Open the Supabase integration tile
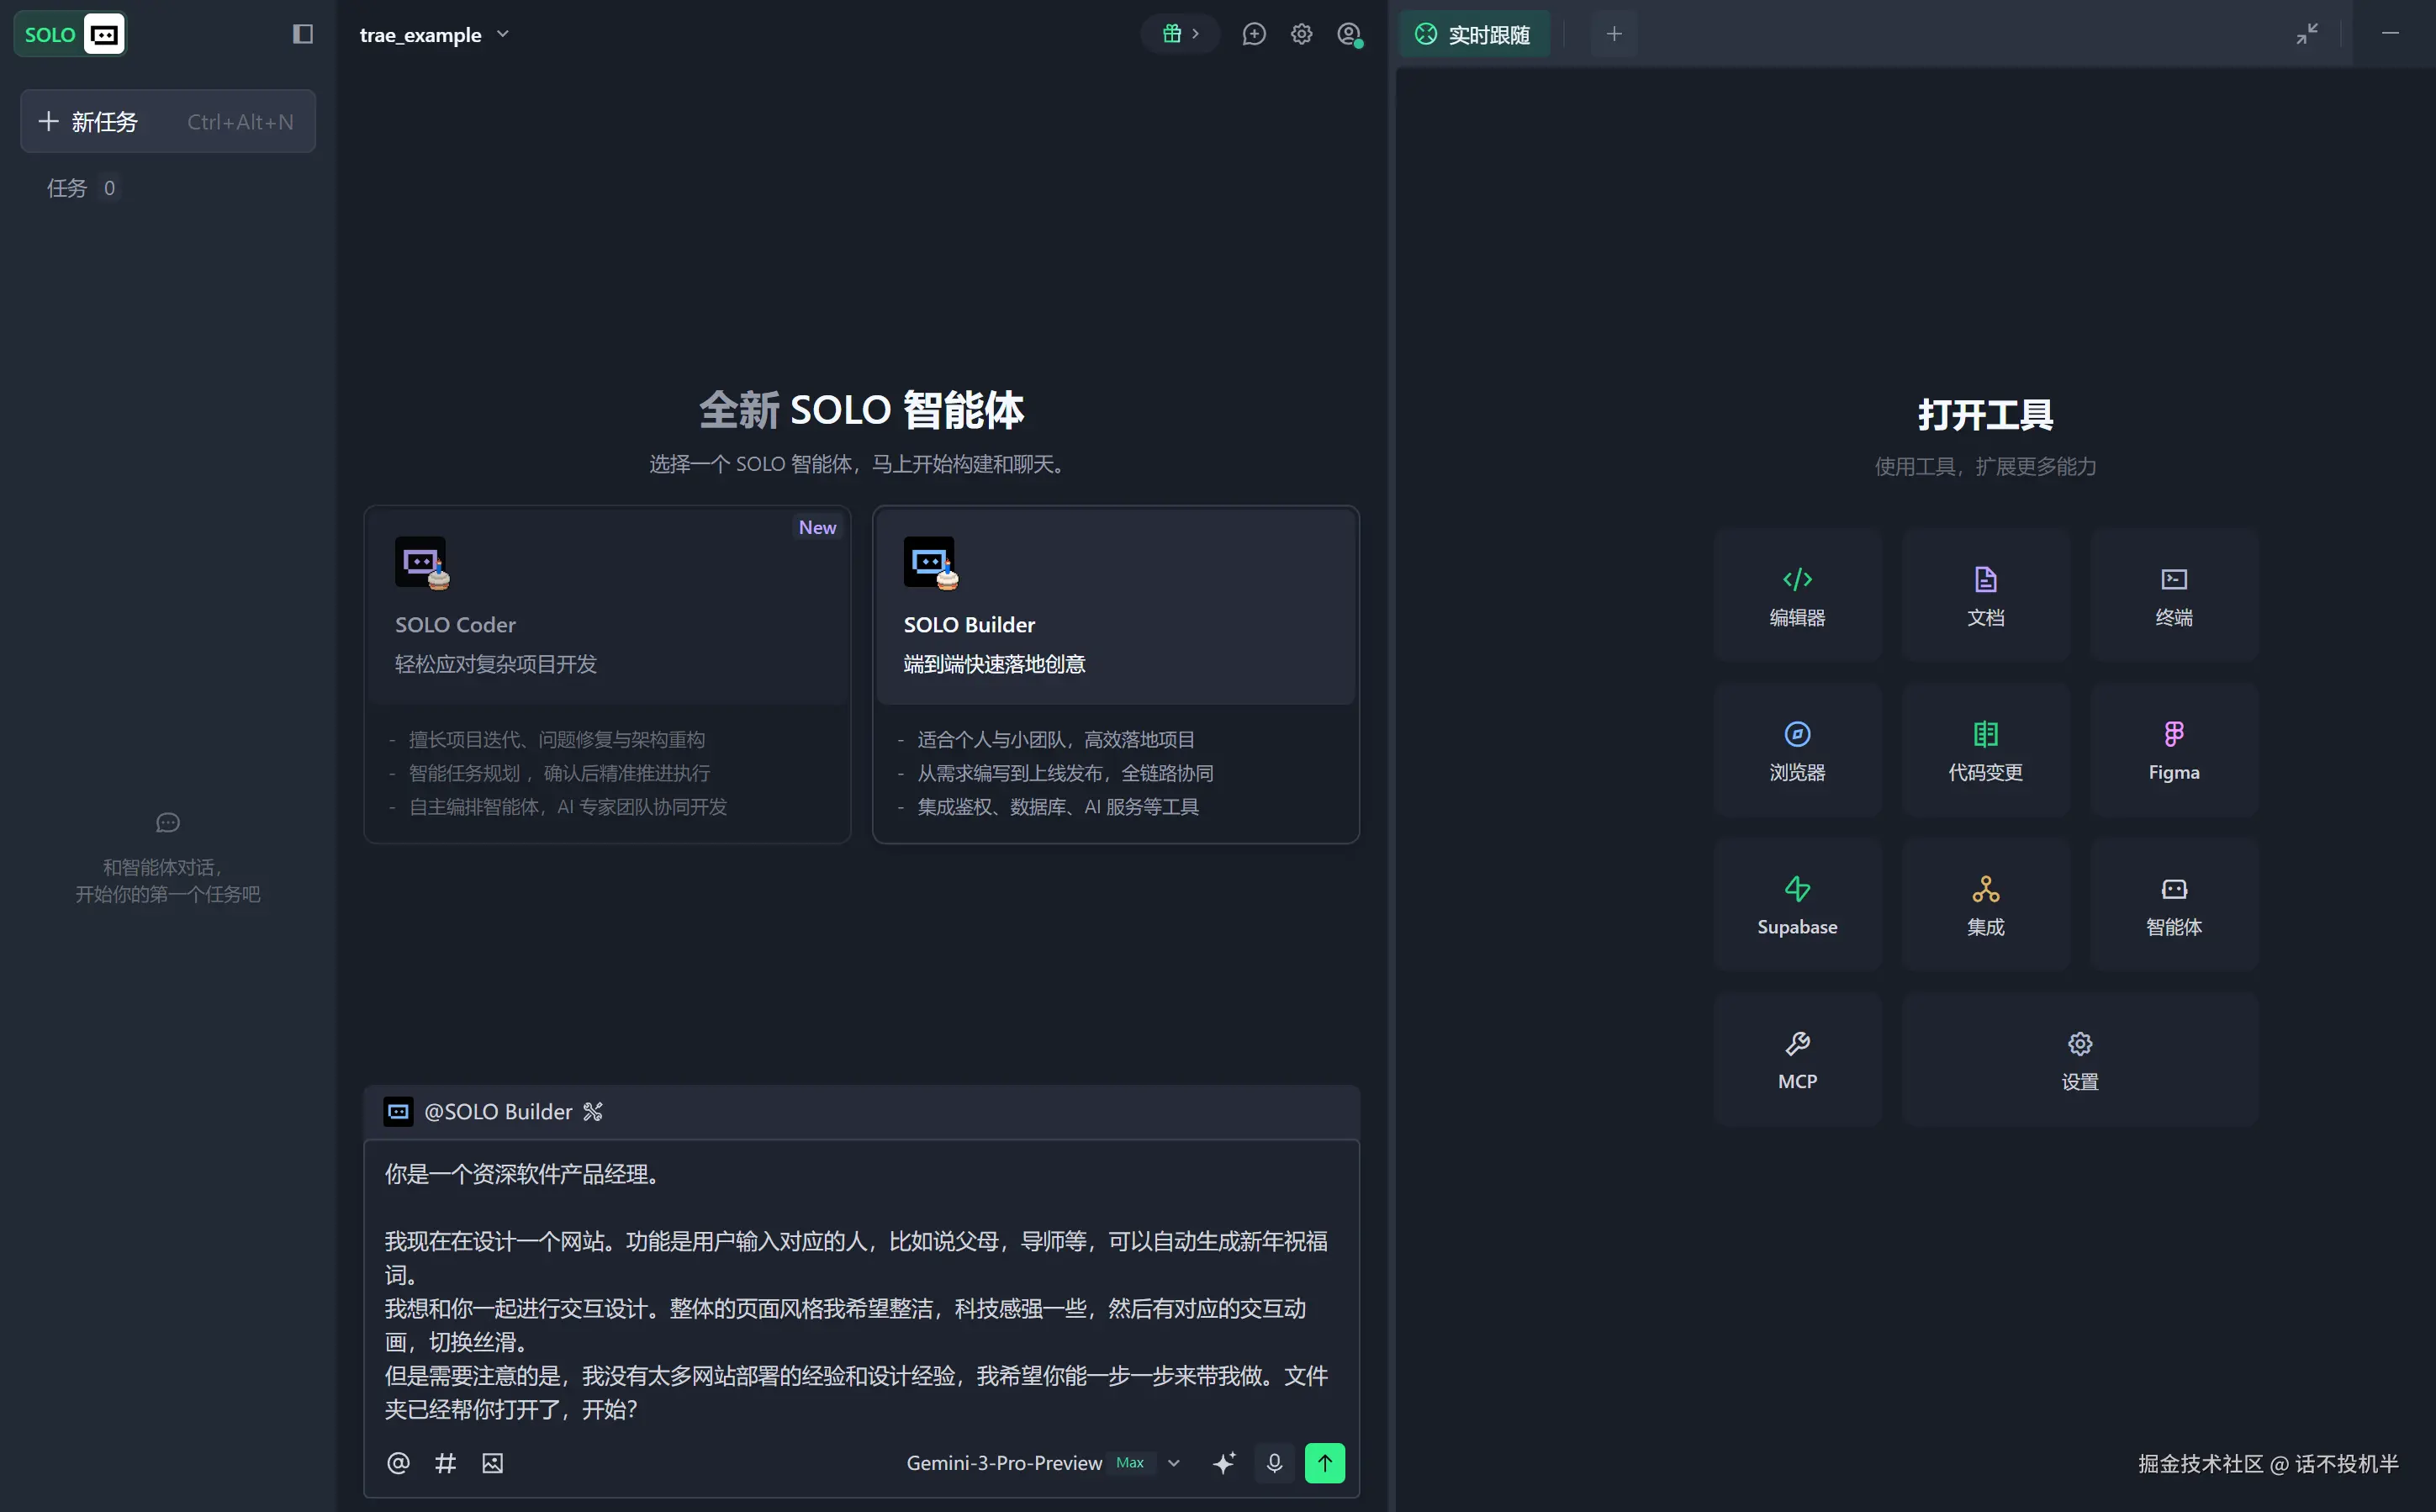This screenshot has width=2436, height=1512. pos(1797,905)
